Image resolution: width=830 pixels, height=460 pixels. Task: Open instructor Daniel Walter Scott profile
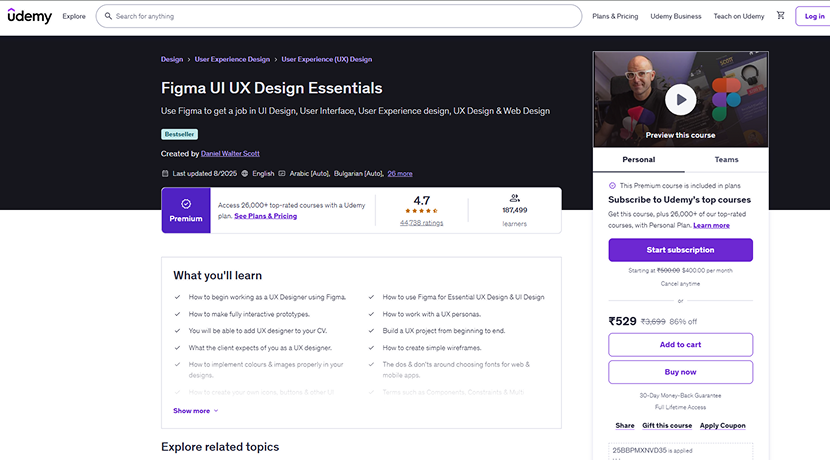point(230,154)
